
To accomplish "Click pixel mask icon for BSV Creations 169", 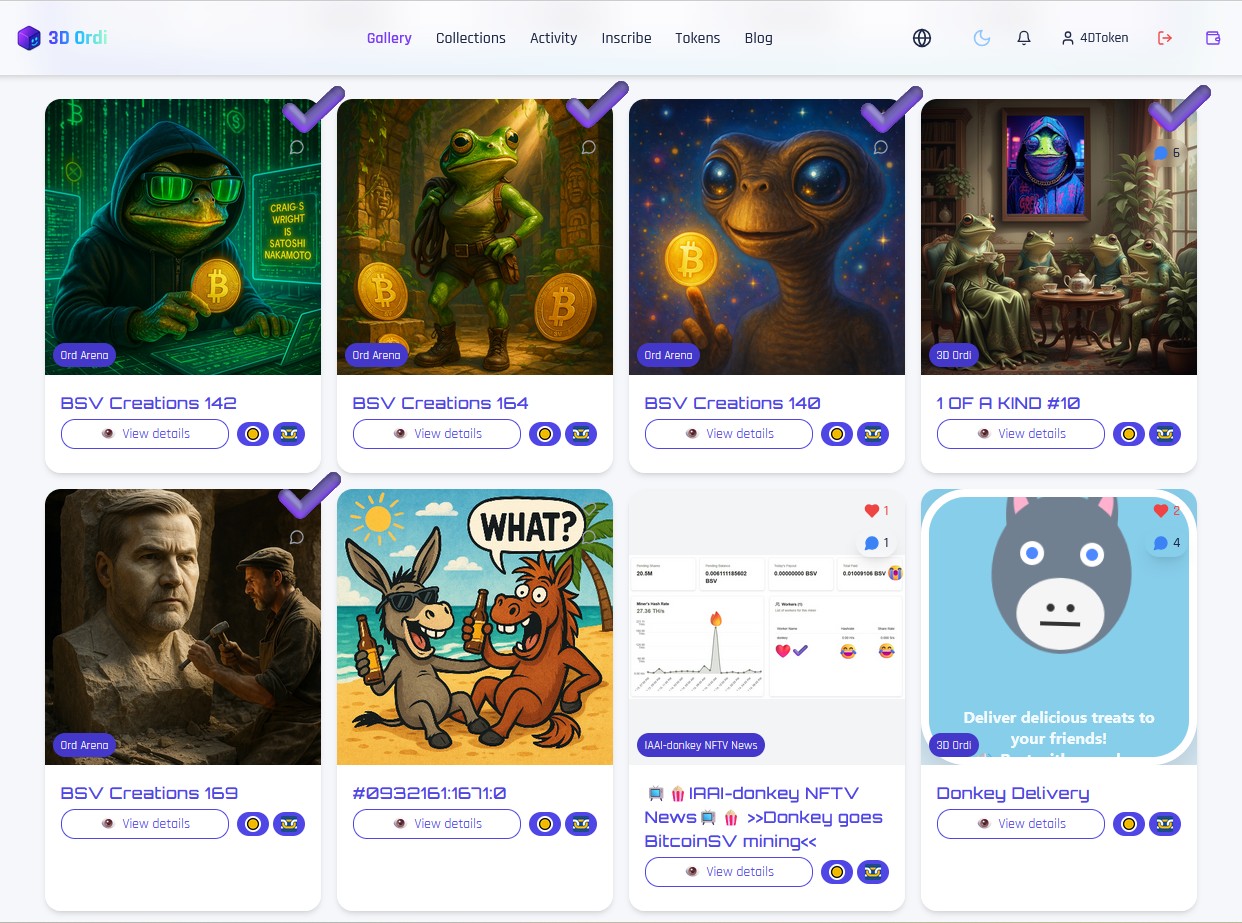I will point(289,824).
